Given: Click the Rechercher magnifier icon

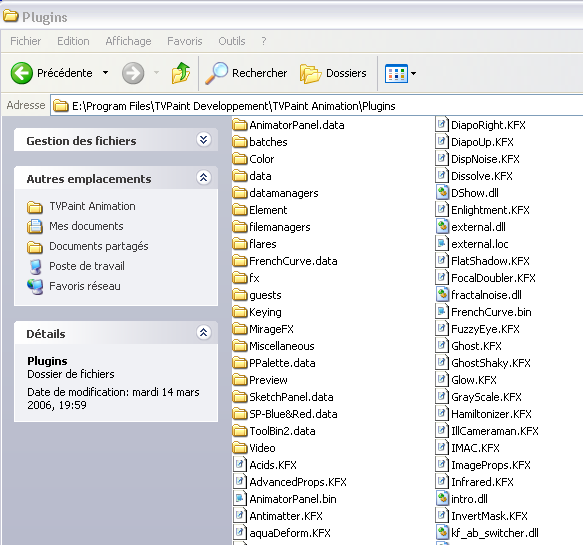Looking at the screenshot, I should pos(216,73).
